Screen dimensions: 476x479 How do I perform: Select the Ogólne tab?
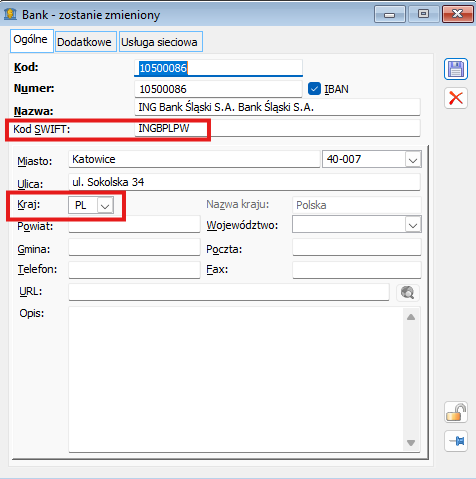pyautogui.click(x=31, y=41)
